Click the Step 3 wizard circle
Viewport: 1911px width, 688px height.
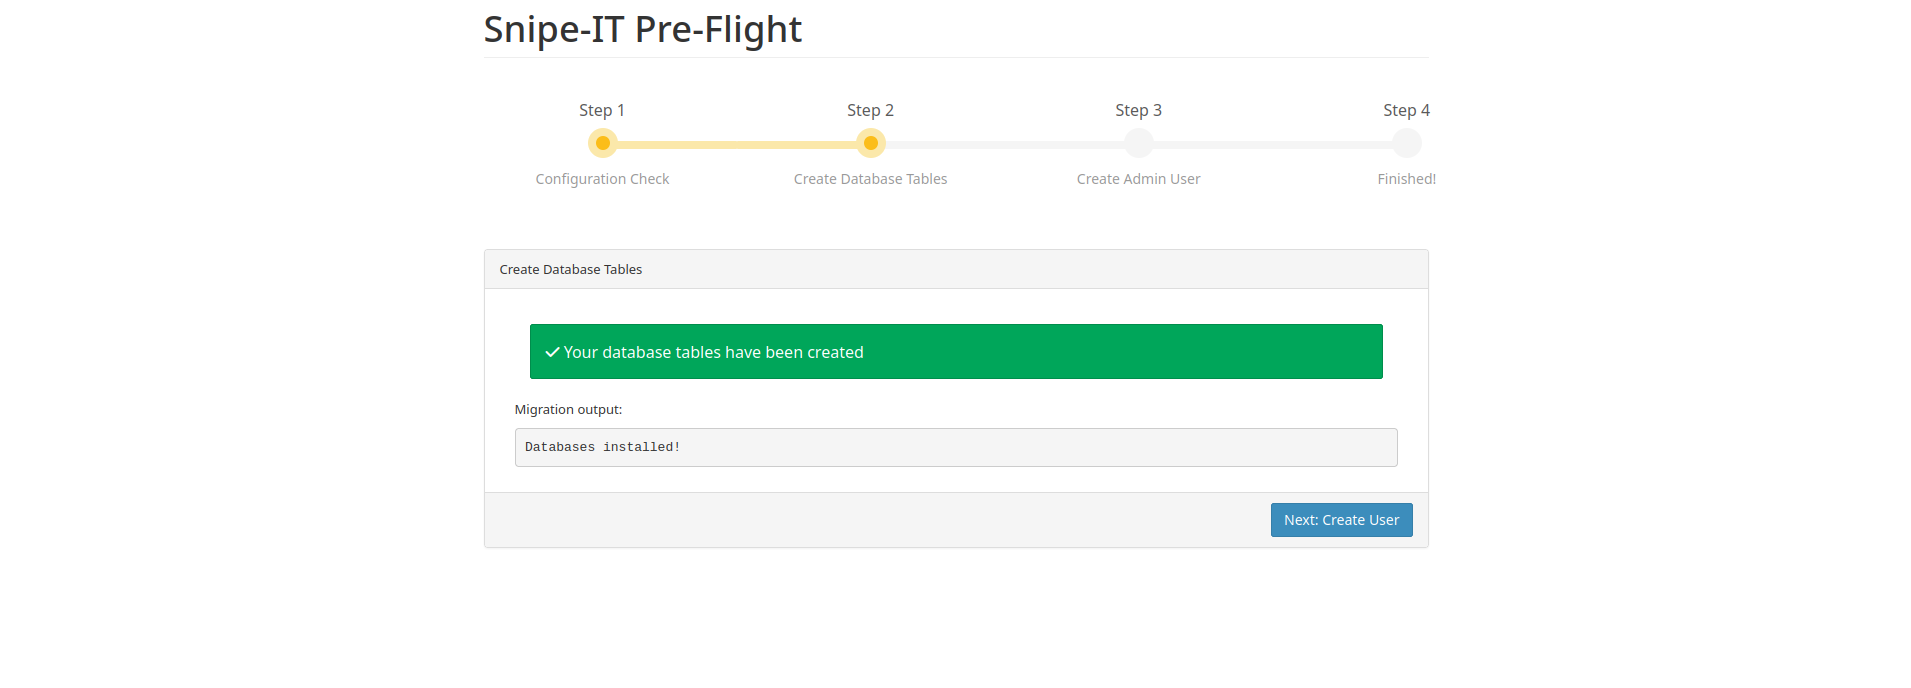[x=1138, y=143]
